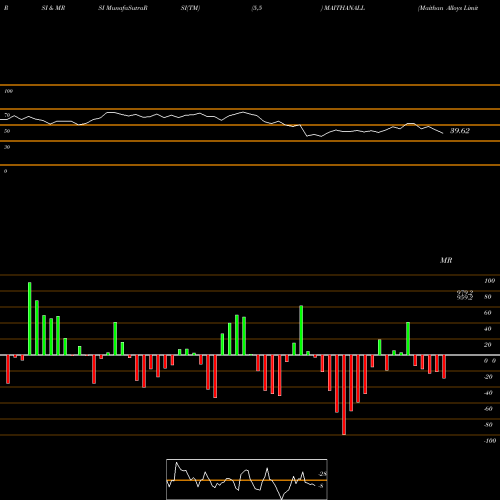Click the SI & MR header text
Screen dimensions: 500x500
click(x=53, y=8)
